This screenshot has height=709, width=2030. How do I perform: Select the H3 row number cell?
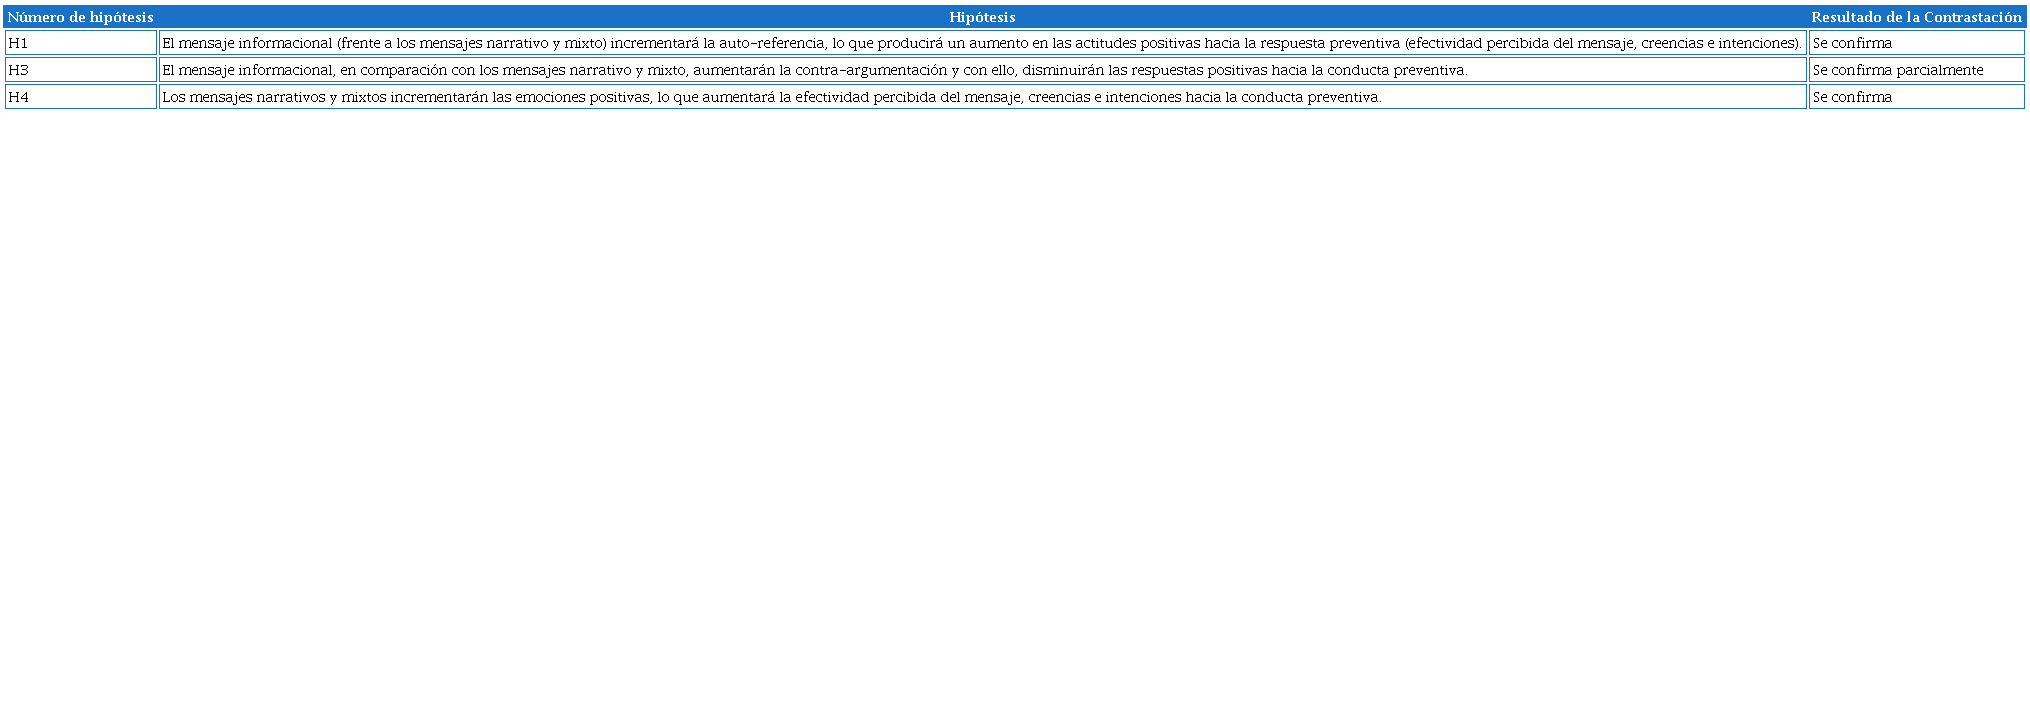pos(80,70)
